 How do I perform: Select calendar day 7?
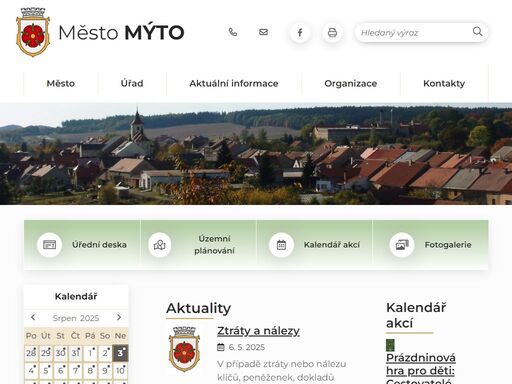coord(76,370)
